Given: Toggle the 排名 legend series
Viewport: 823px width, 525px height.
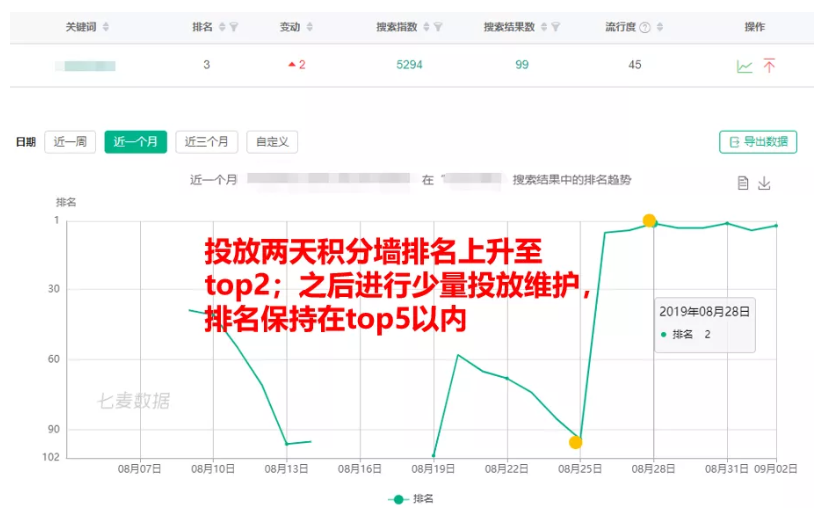Looking at the screenshot, I should (x=411, y=499).
